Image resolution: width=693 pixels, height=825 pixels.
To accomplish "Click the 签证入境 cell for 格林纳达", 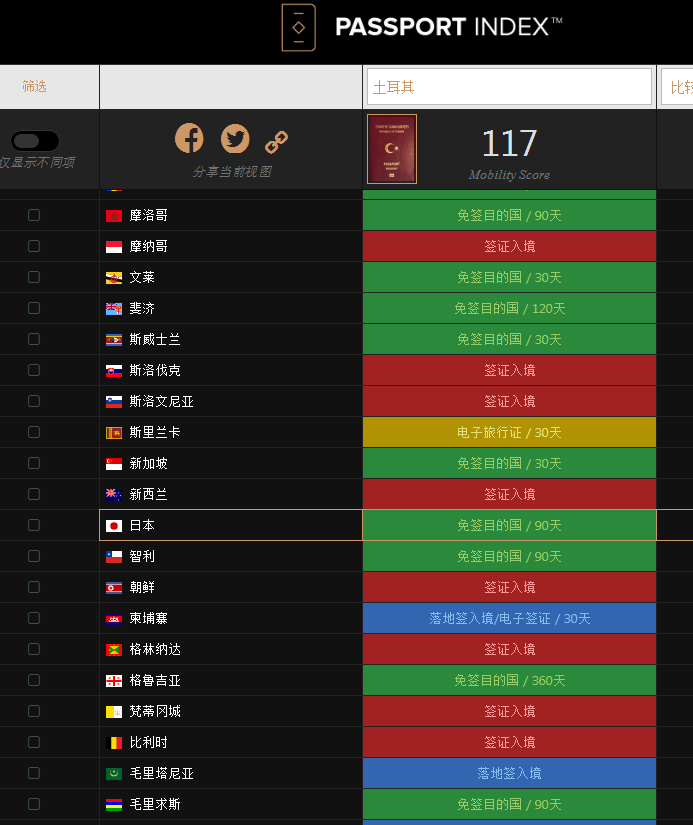I will point(509,649).
